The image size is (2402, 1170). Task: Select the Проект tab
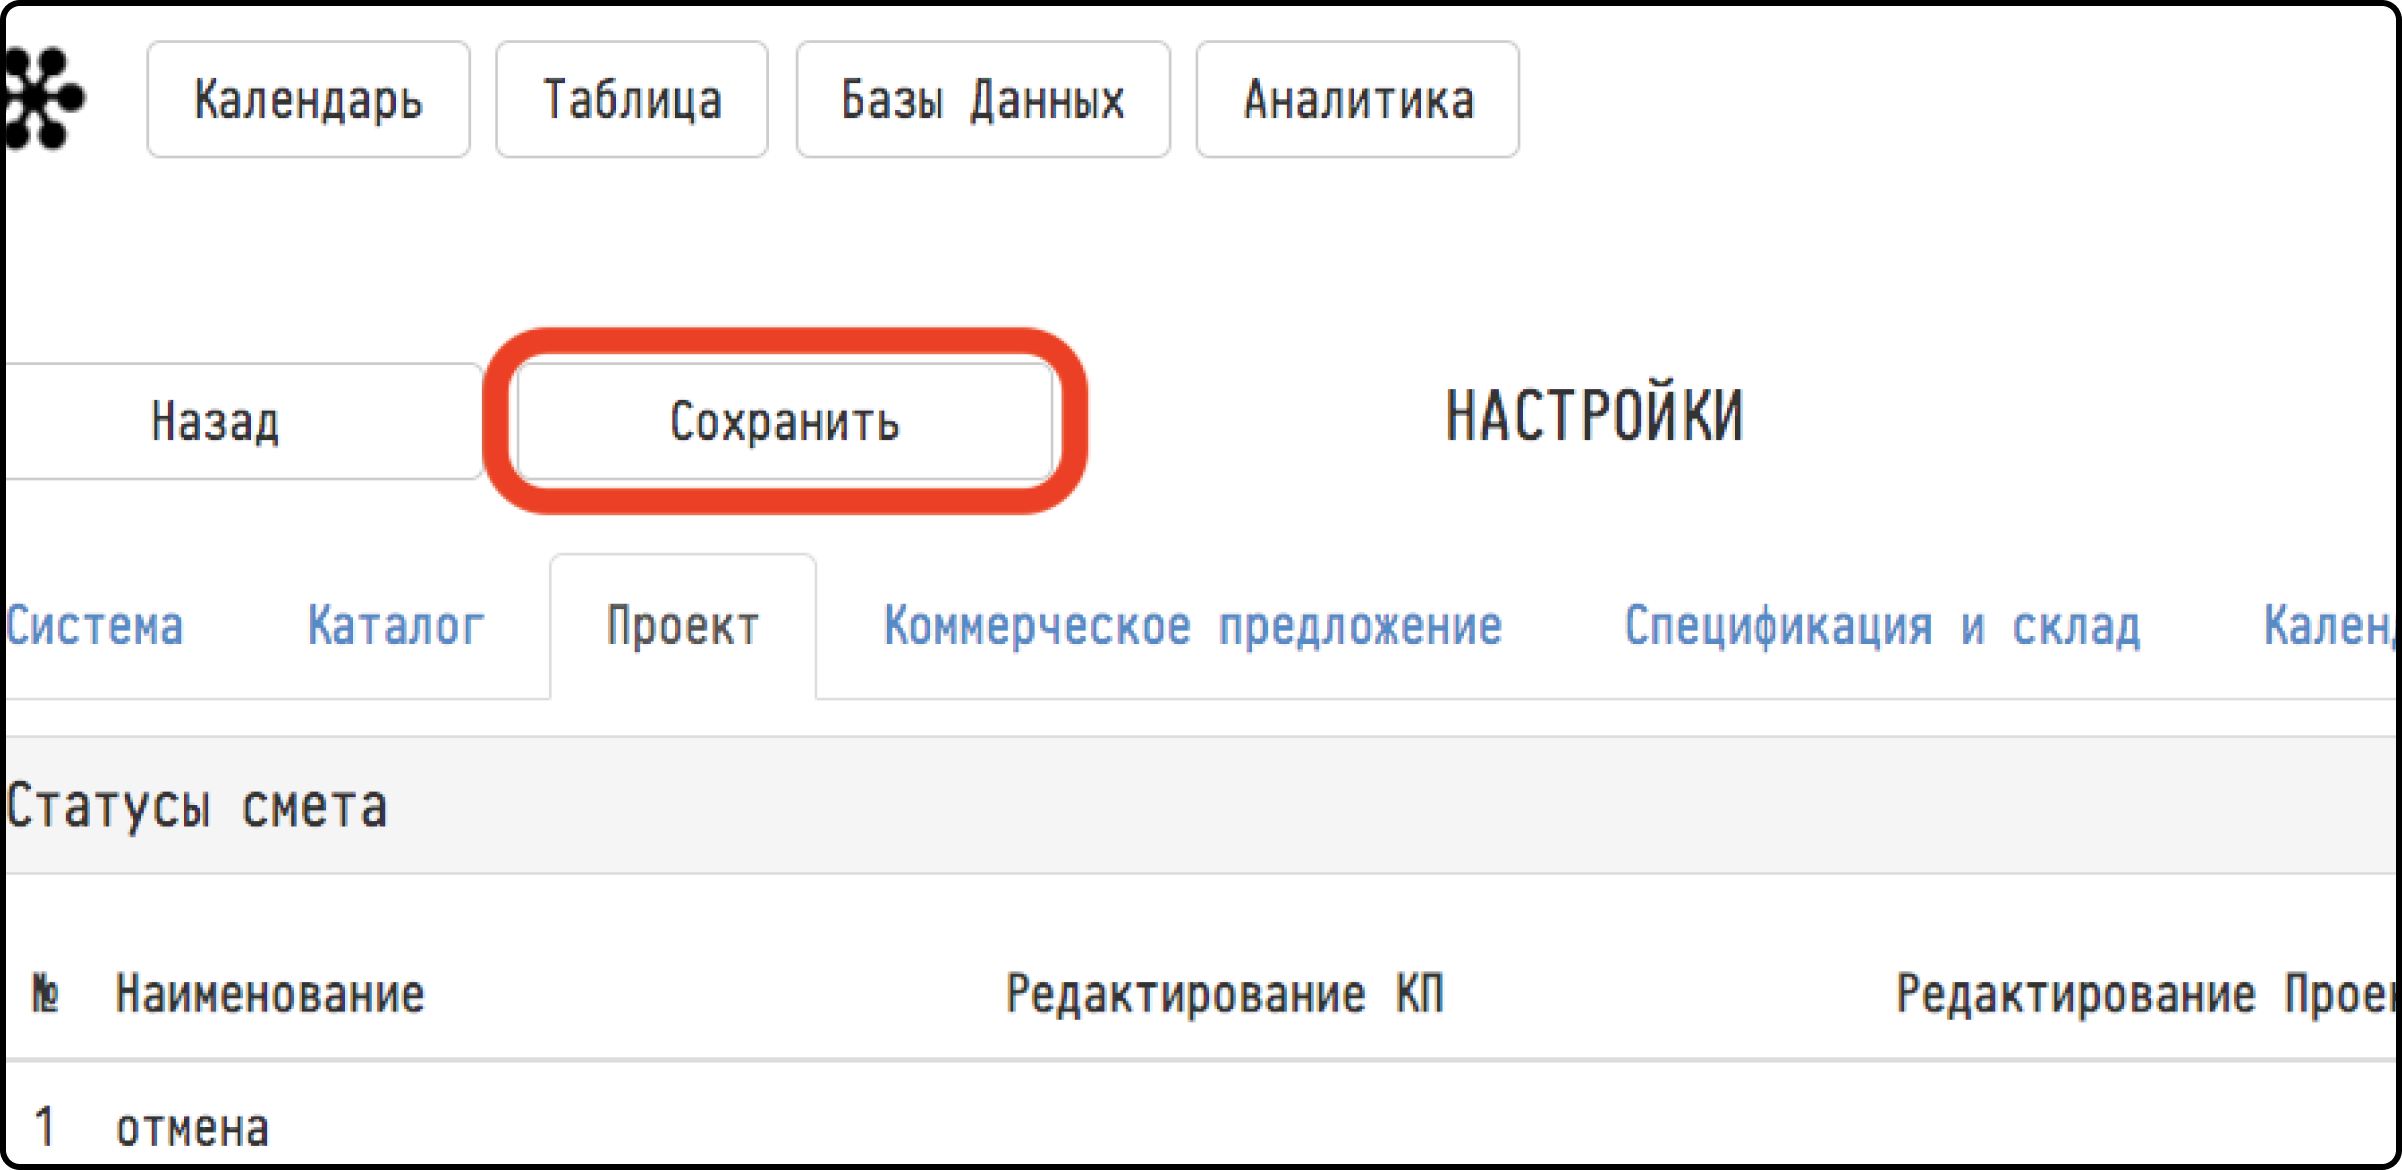(x=683, y=627)
